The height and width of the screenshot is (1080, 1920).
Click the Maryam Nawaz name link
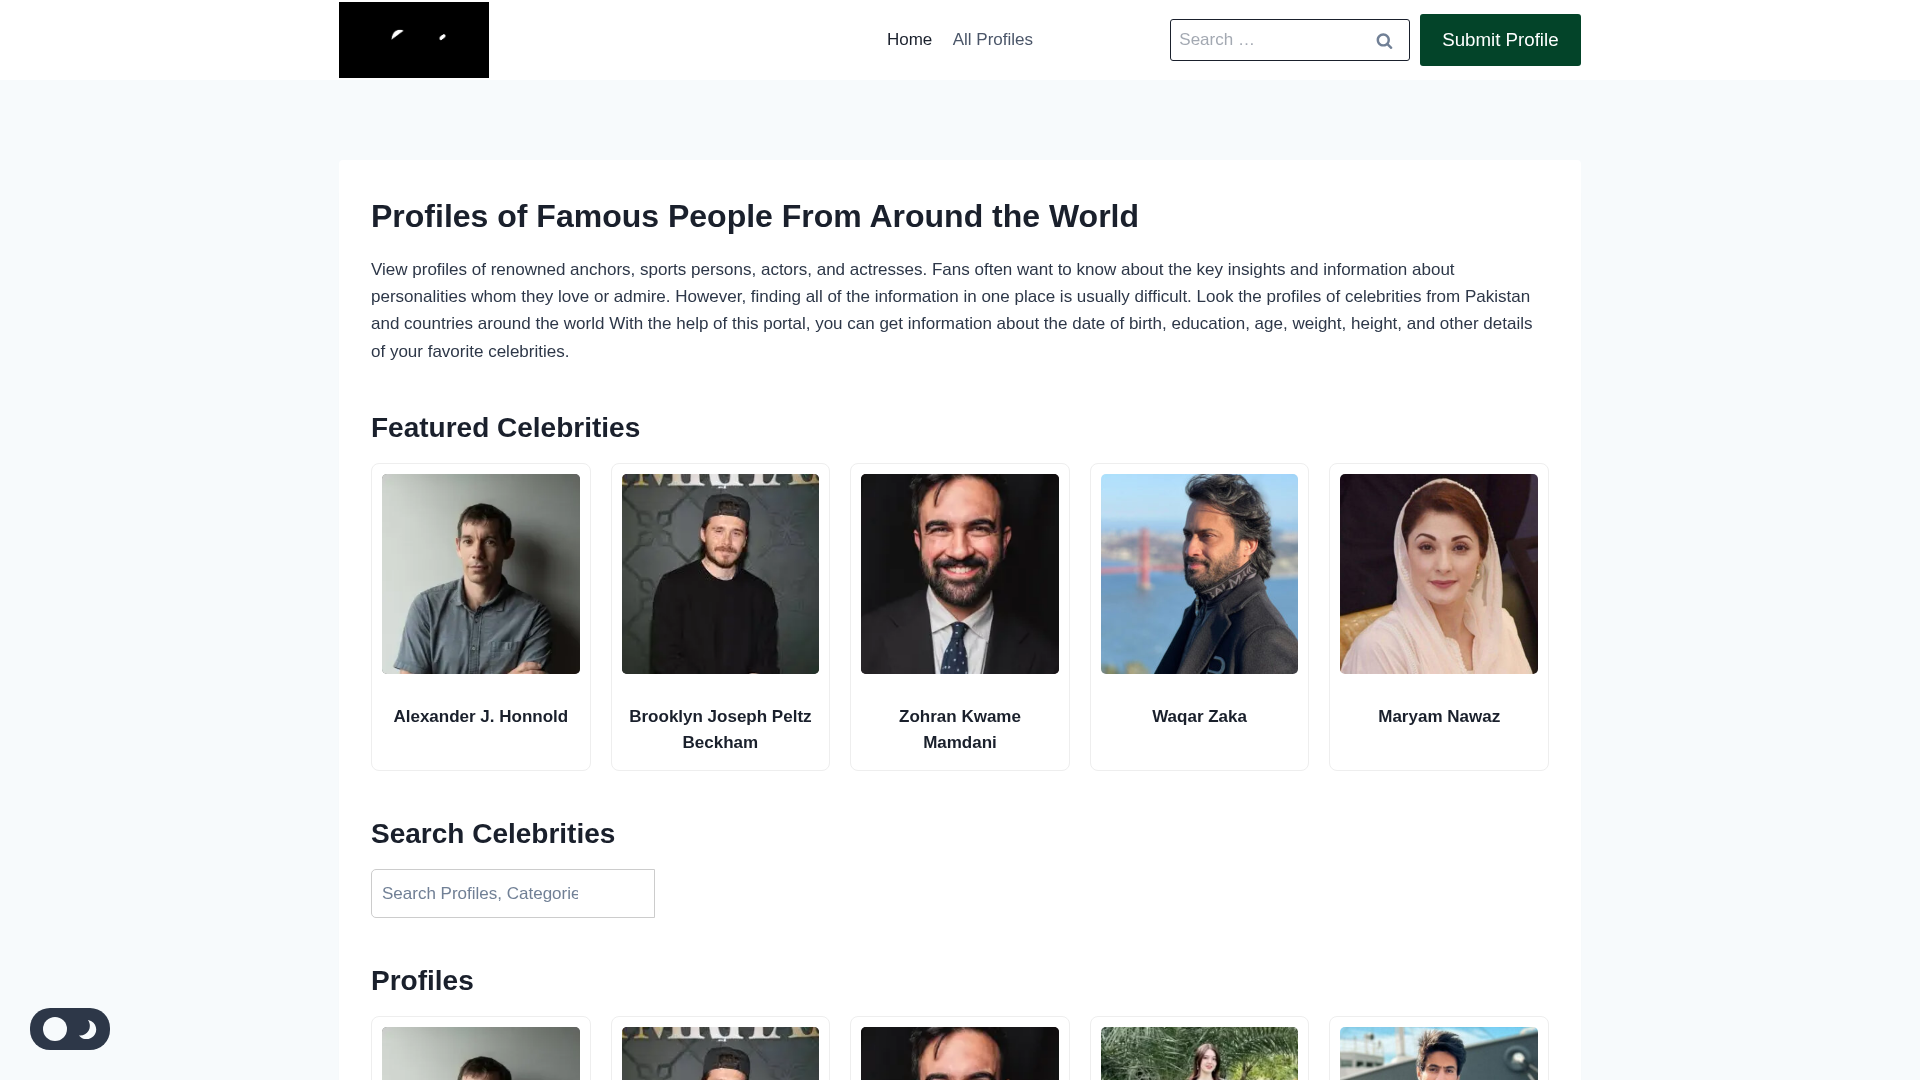tap(1439, 716)
